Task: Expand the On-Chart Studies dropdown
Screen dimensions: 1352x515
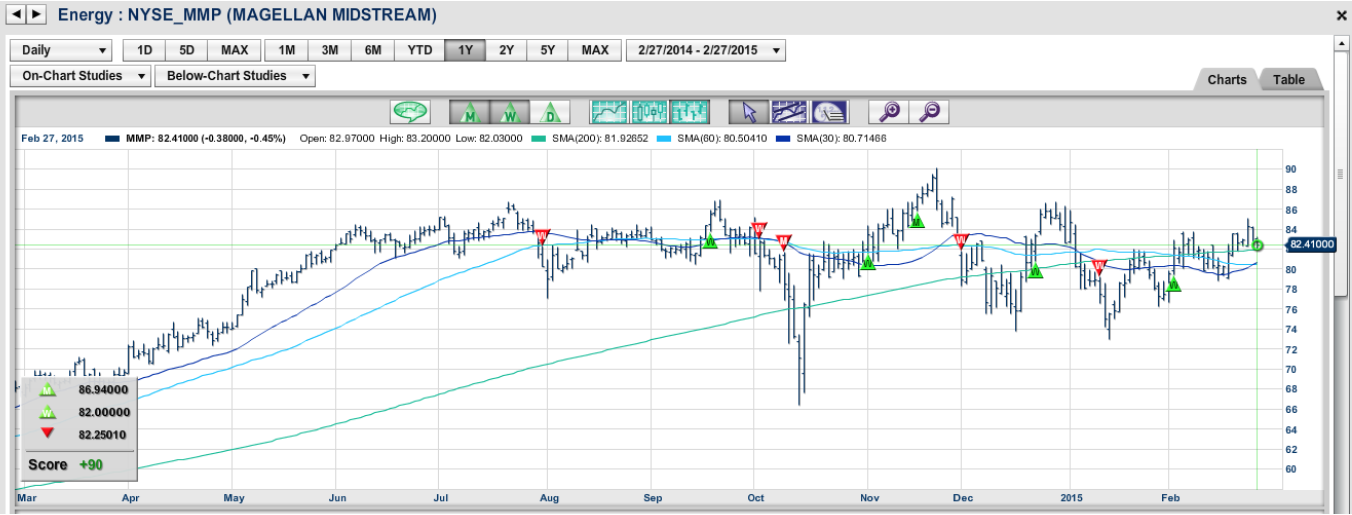Action: pyautogui.click(x=80, y=76)
